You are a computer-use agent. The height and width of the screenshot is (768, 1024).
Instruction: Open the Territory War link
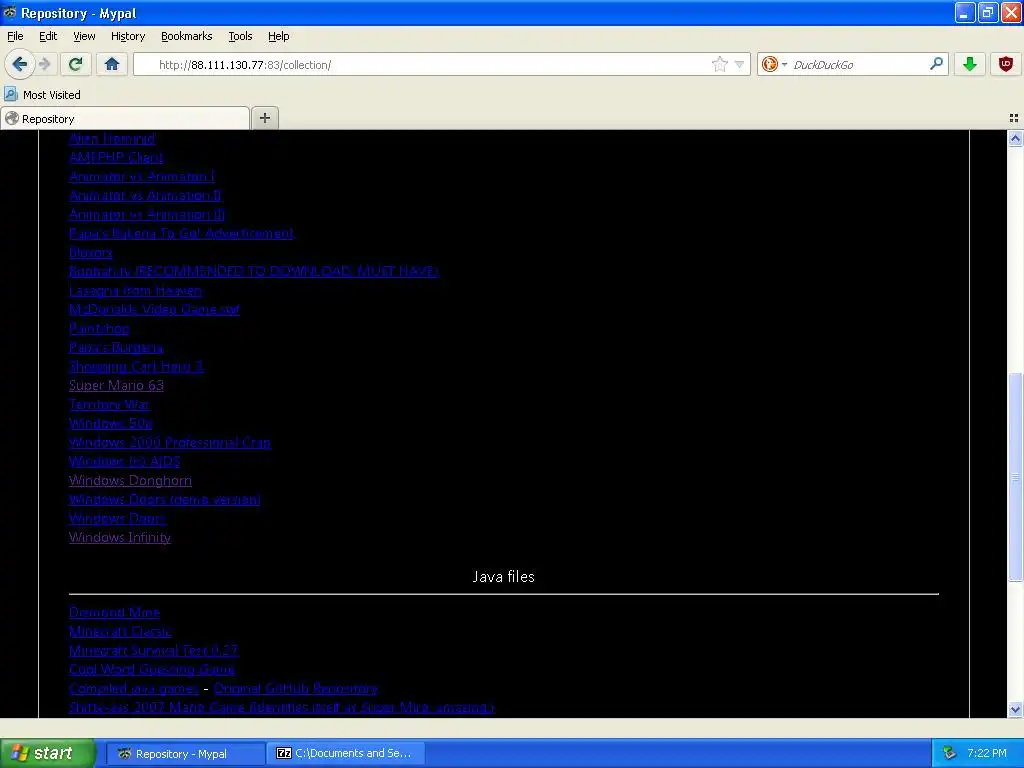coord(109,404)
